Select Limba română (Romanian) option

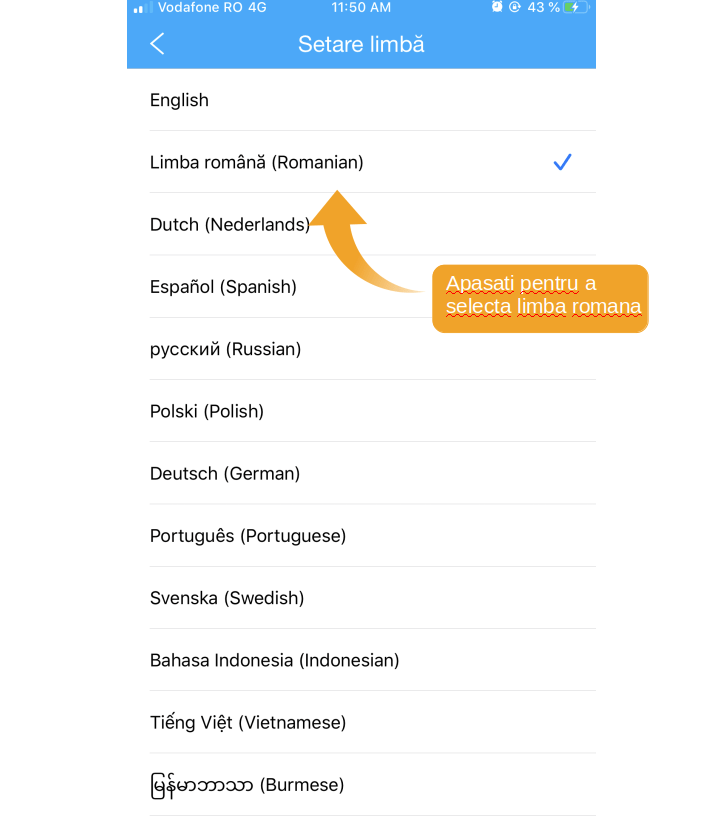[361, 162]
